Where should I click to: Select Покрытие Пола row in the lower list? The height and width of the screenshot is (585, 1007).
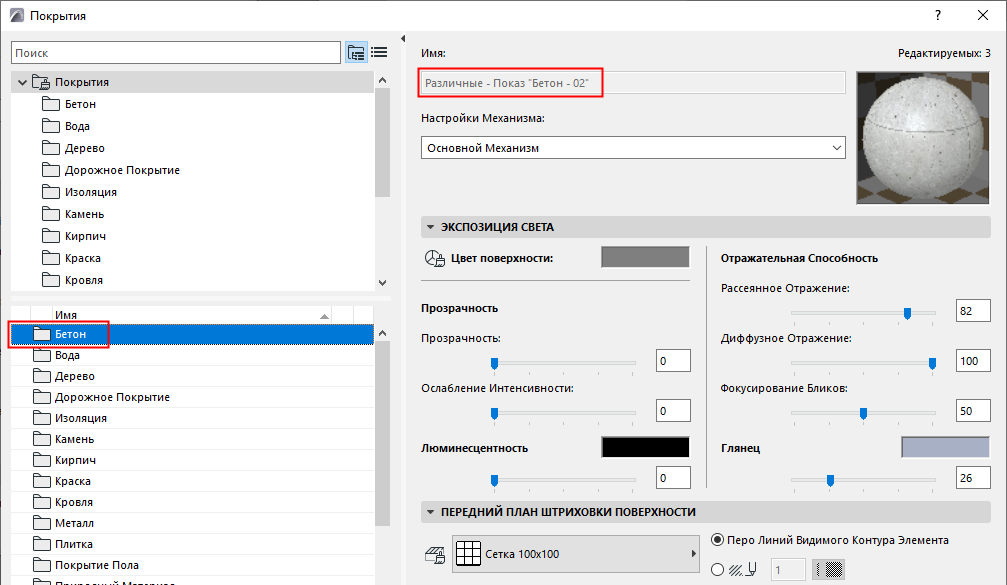pyautogui.click(x=192, y=564)
